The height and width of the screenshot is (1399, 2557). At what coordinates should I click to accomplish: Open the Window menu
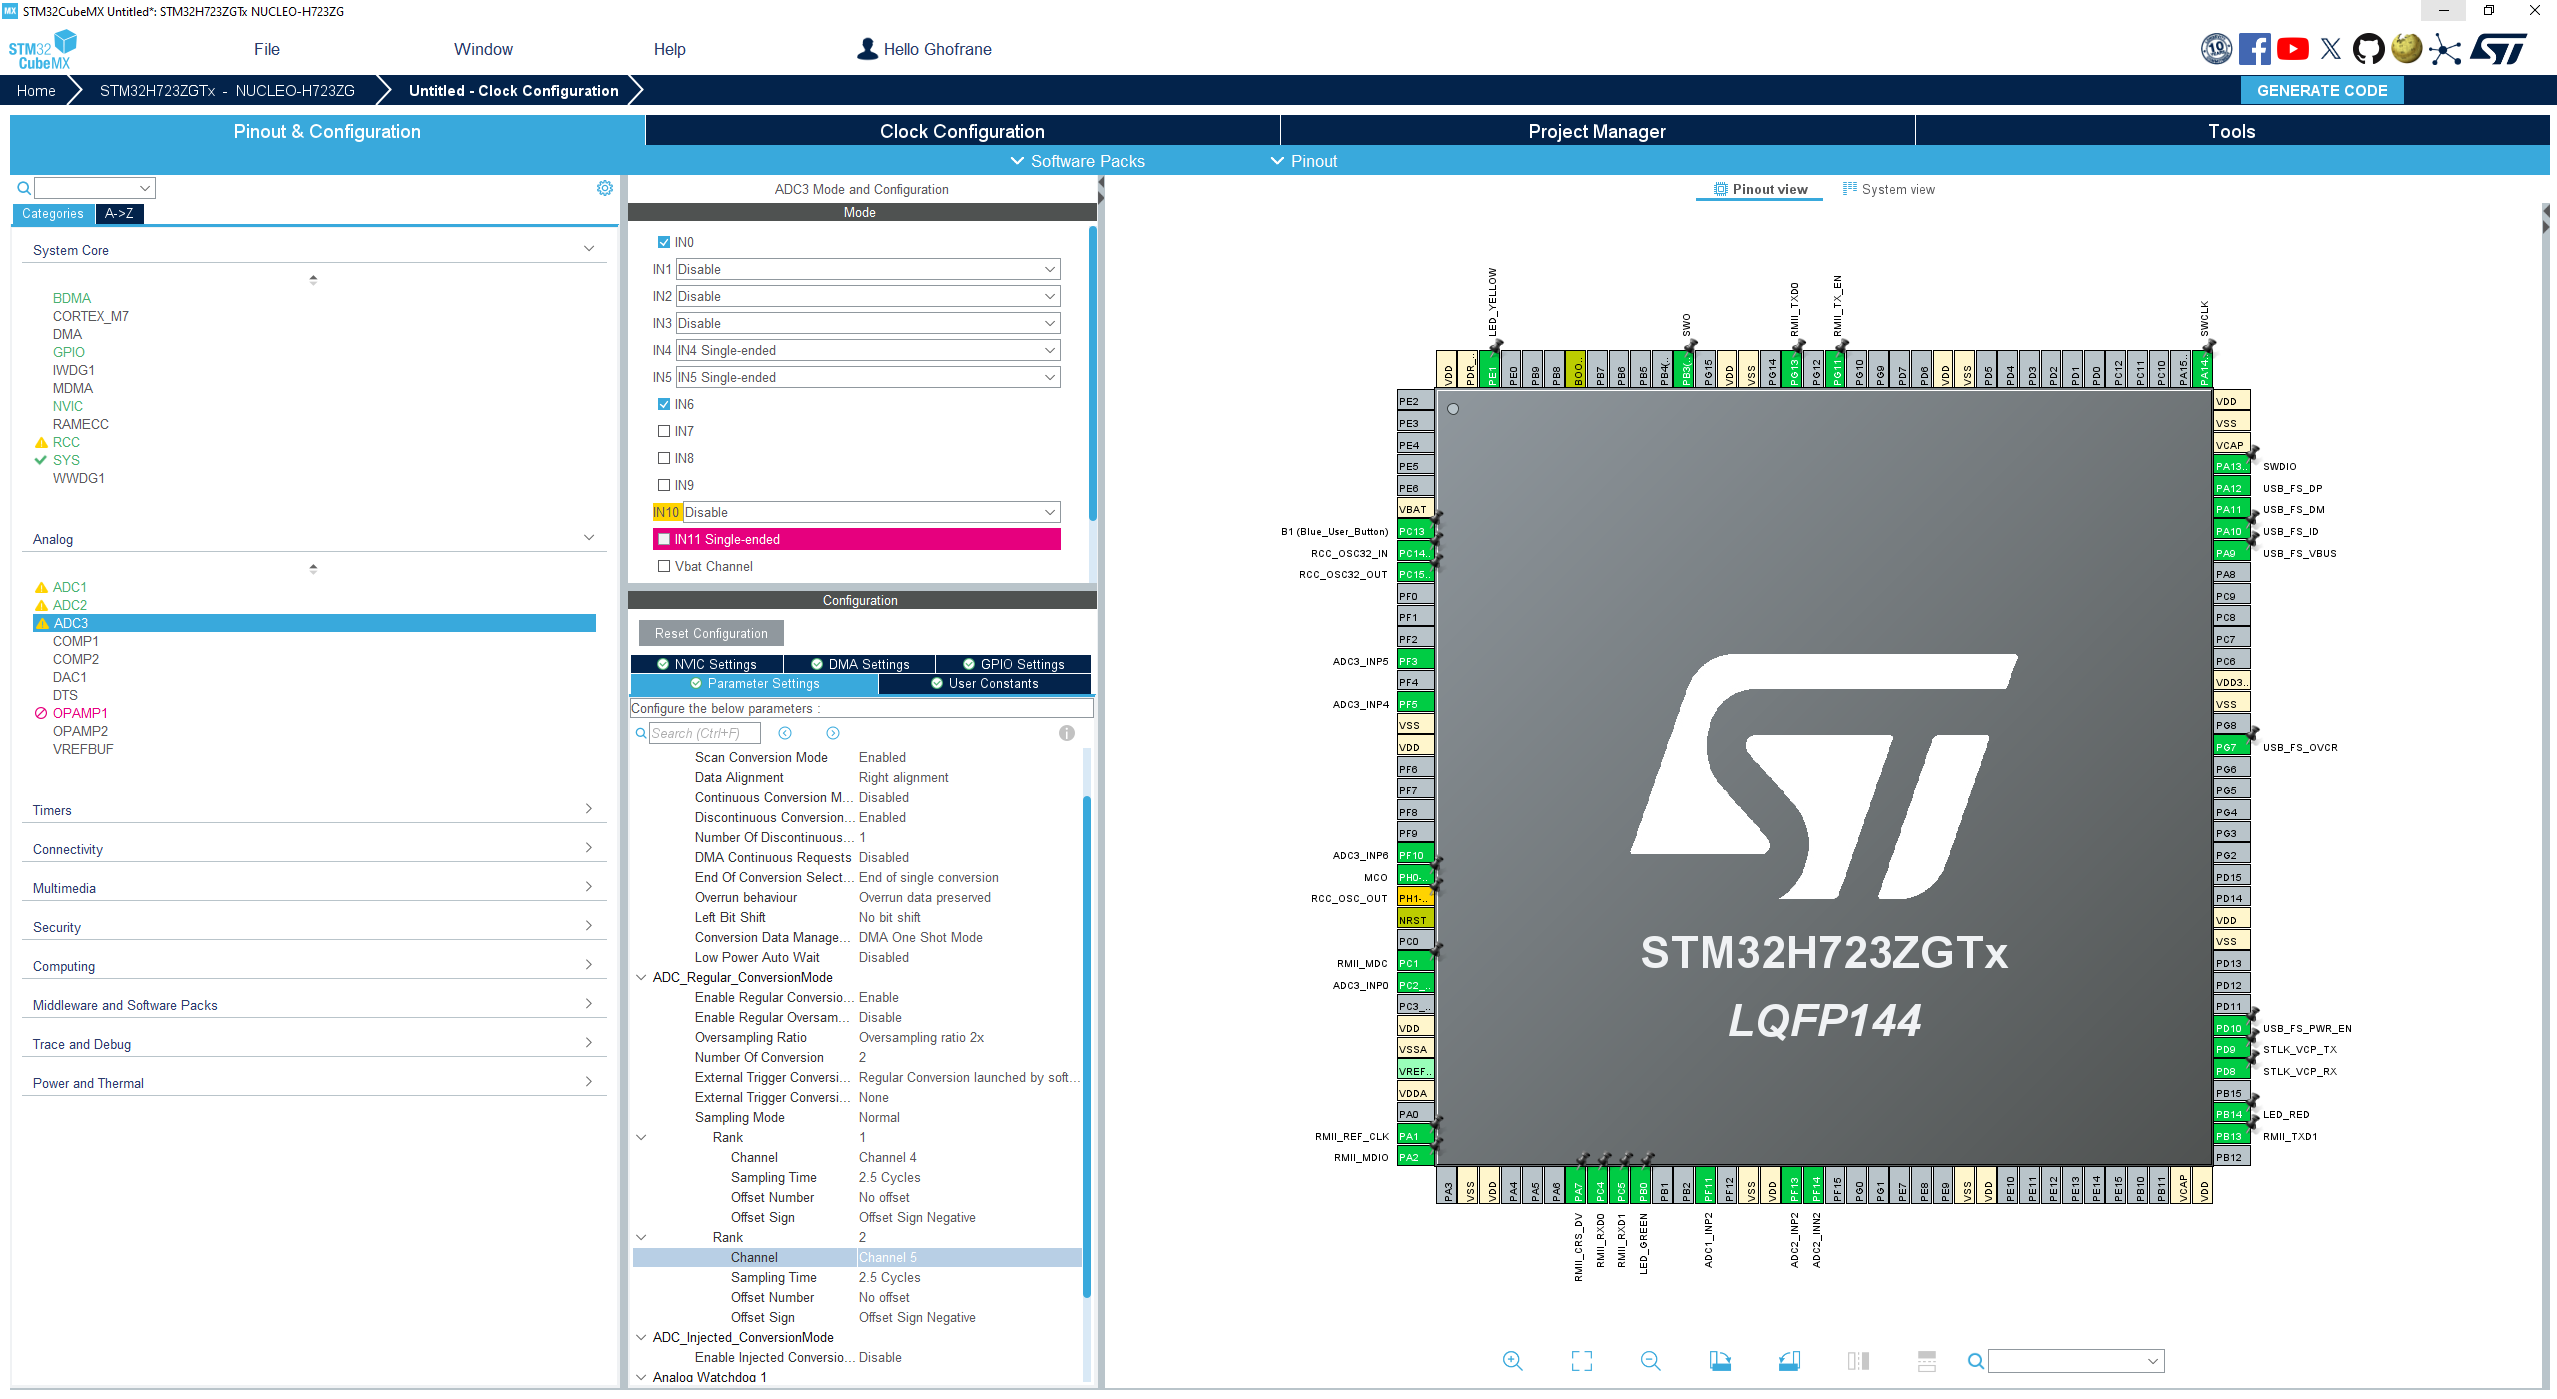click(x=483, y=48)
